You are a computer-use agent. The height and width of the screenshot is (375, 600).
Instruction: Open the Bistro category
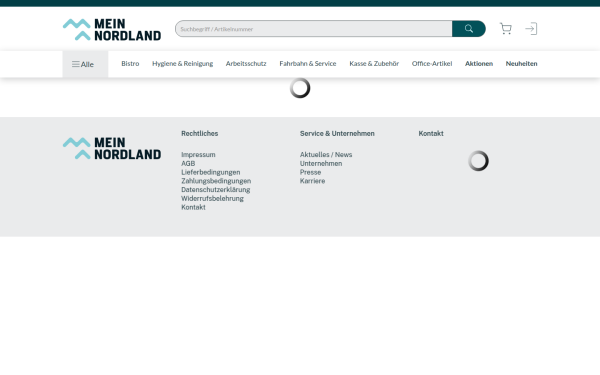tap(130, 64)
